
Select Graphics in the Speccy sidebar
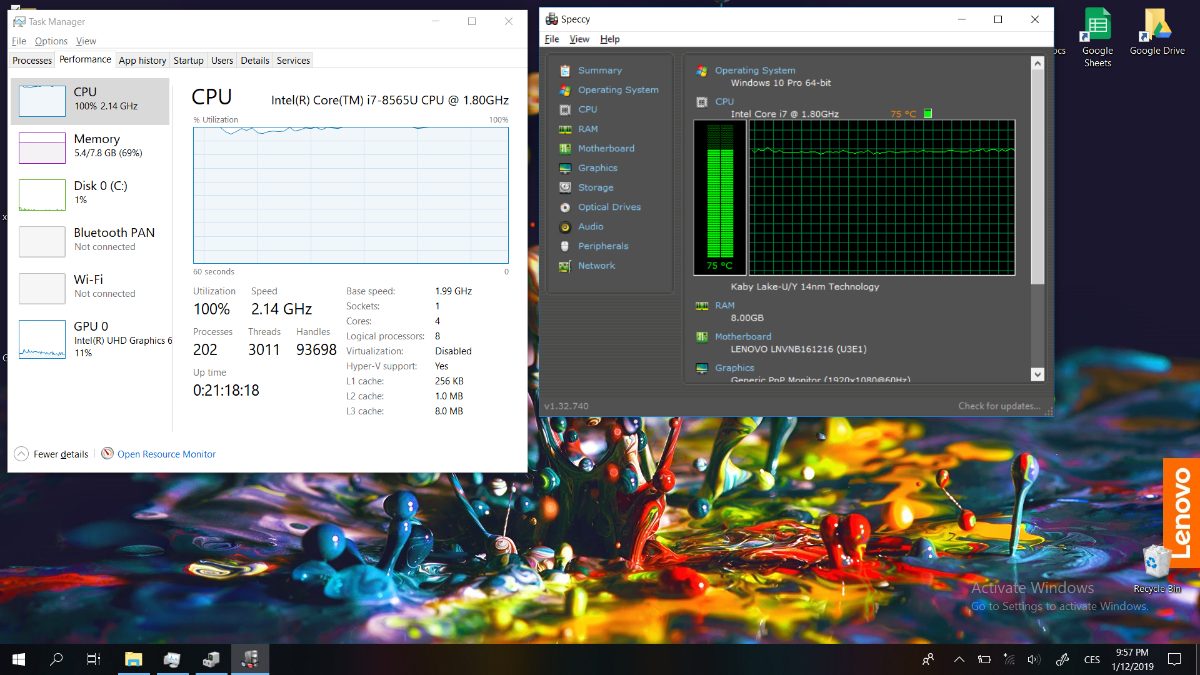click(597, 168)
